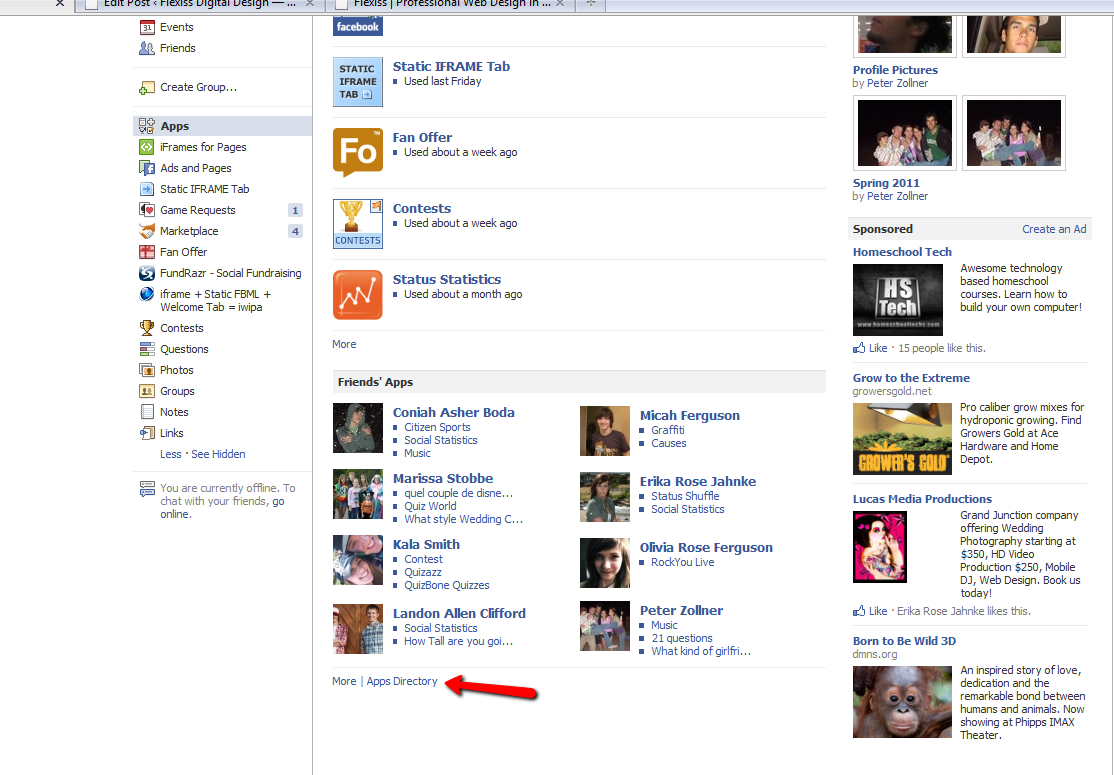Show hidden sidebar items via See Hidden
Viewport: 1114px width, 775px height.
point(218,455)
